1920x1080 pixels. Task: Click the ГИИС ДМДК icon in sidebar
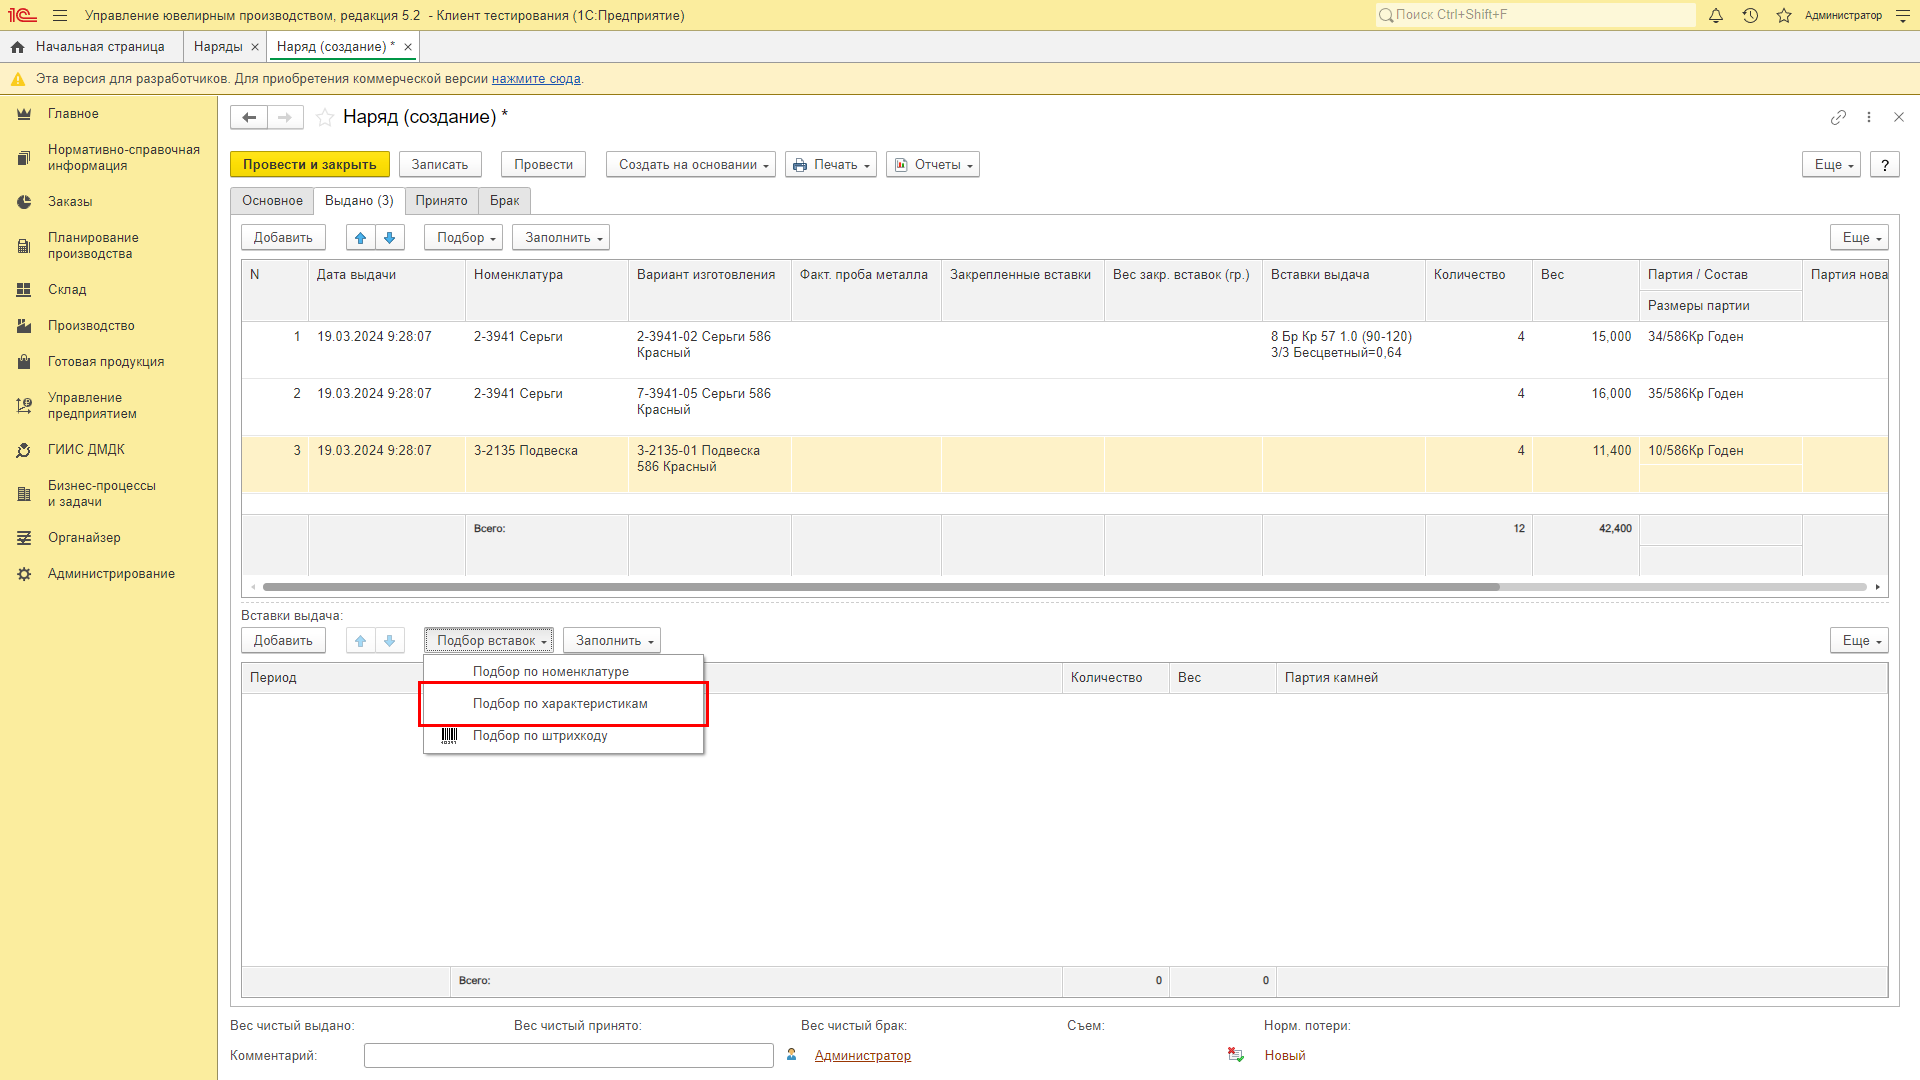(24, 450)
